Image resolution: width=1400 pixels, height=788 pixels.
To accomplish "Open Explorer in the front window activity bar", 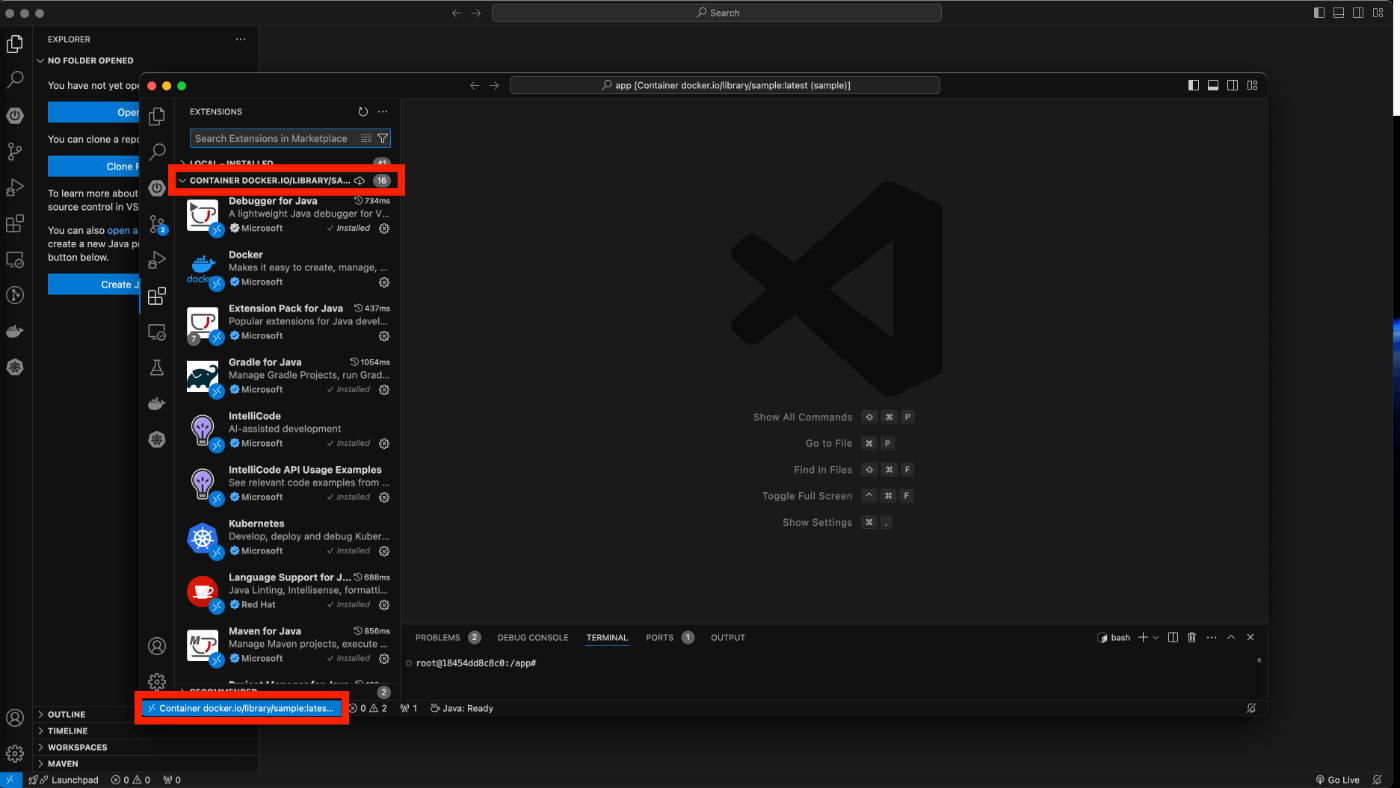I will click(x=157, y=117).
